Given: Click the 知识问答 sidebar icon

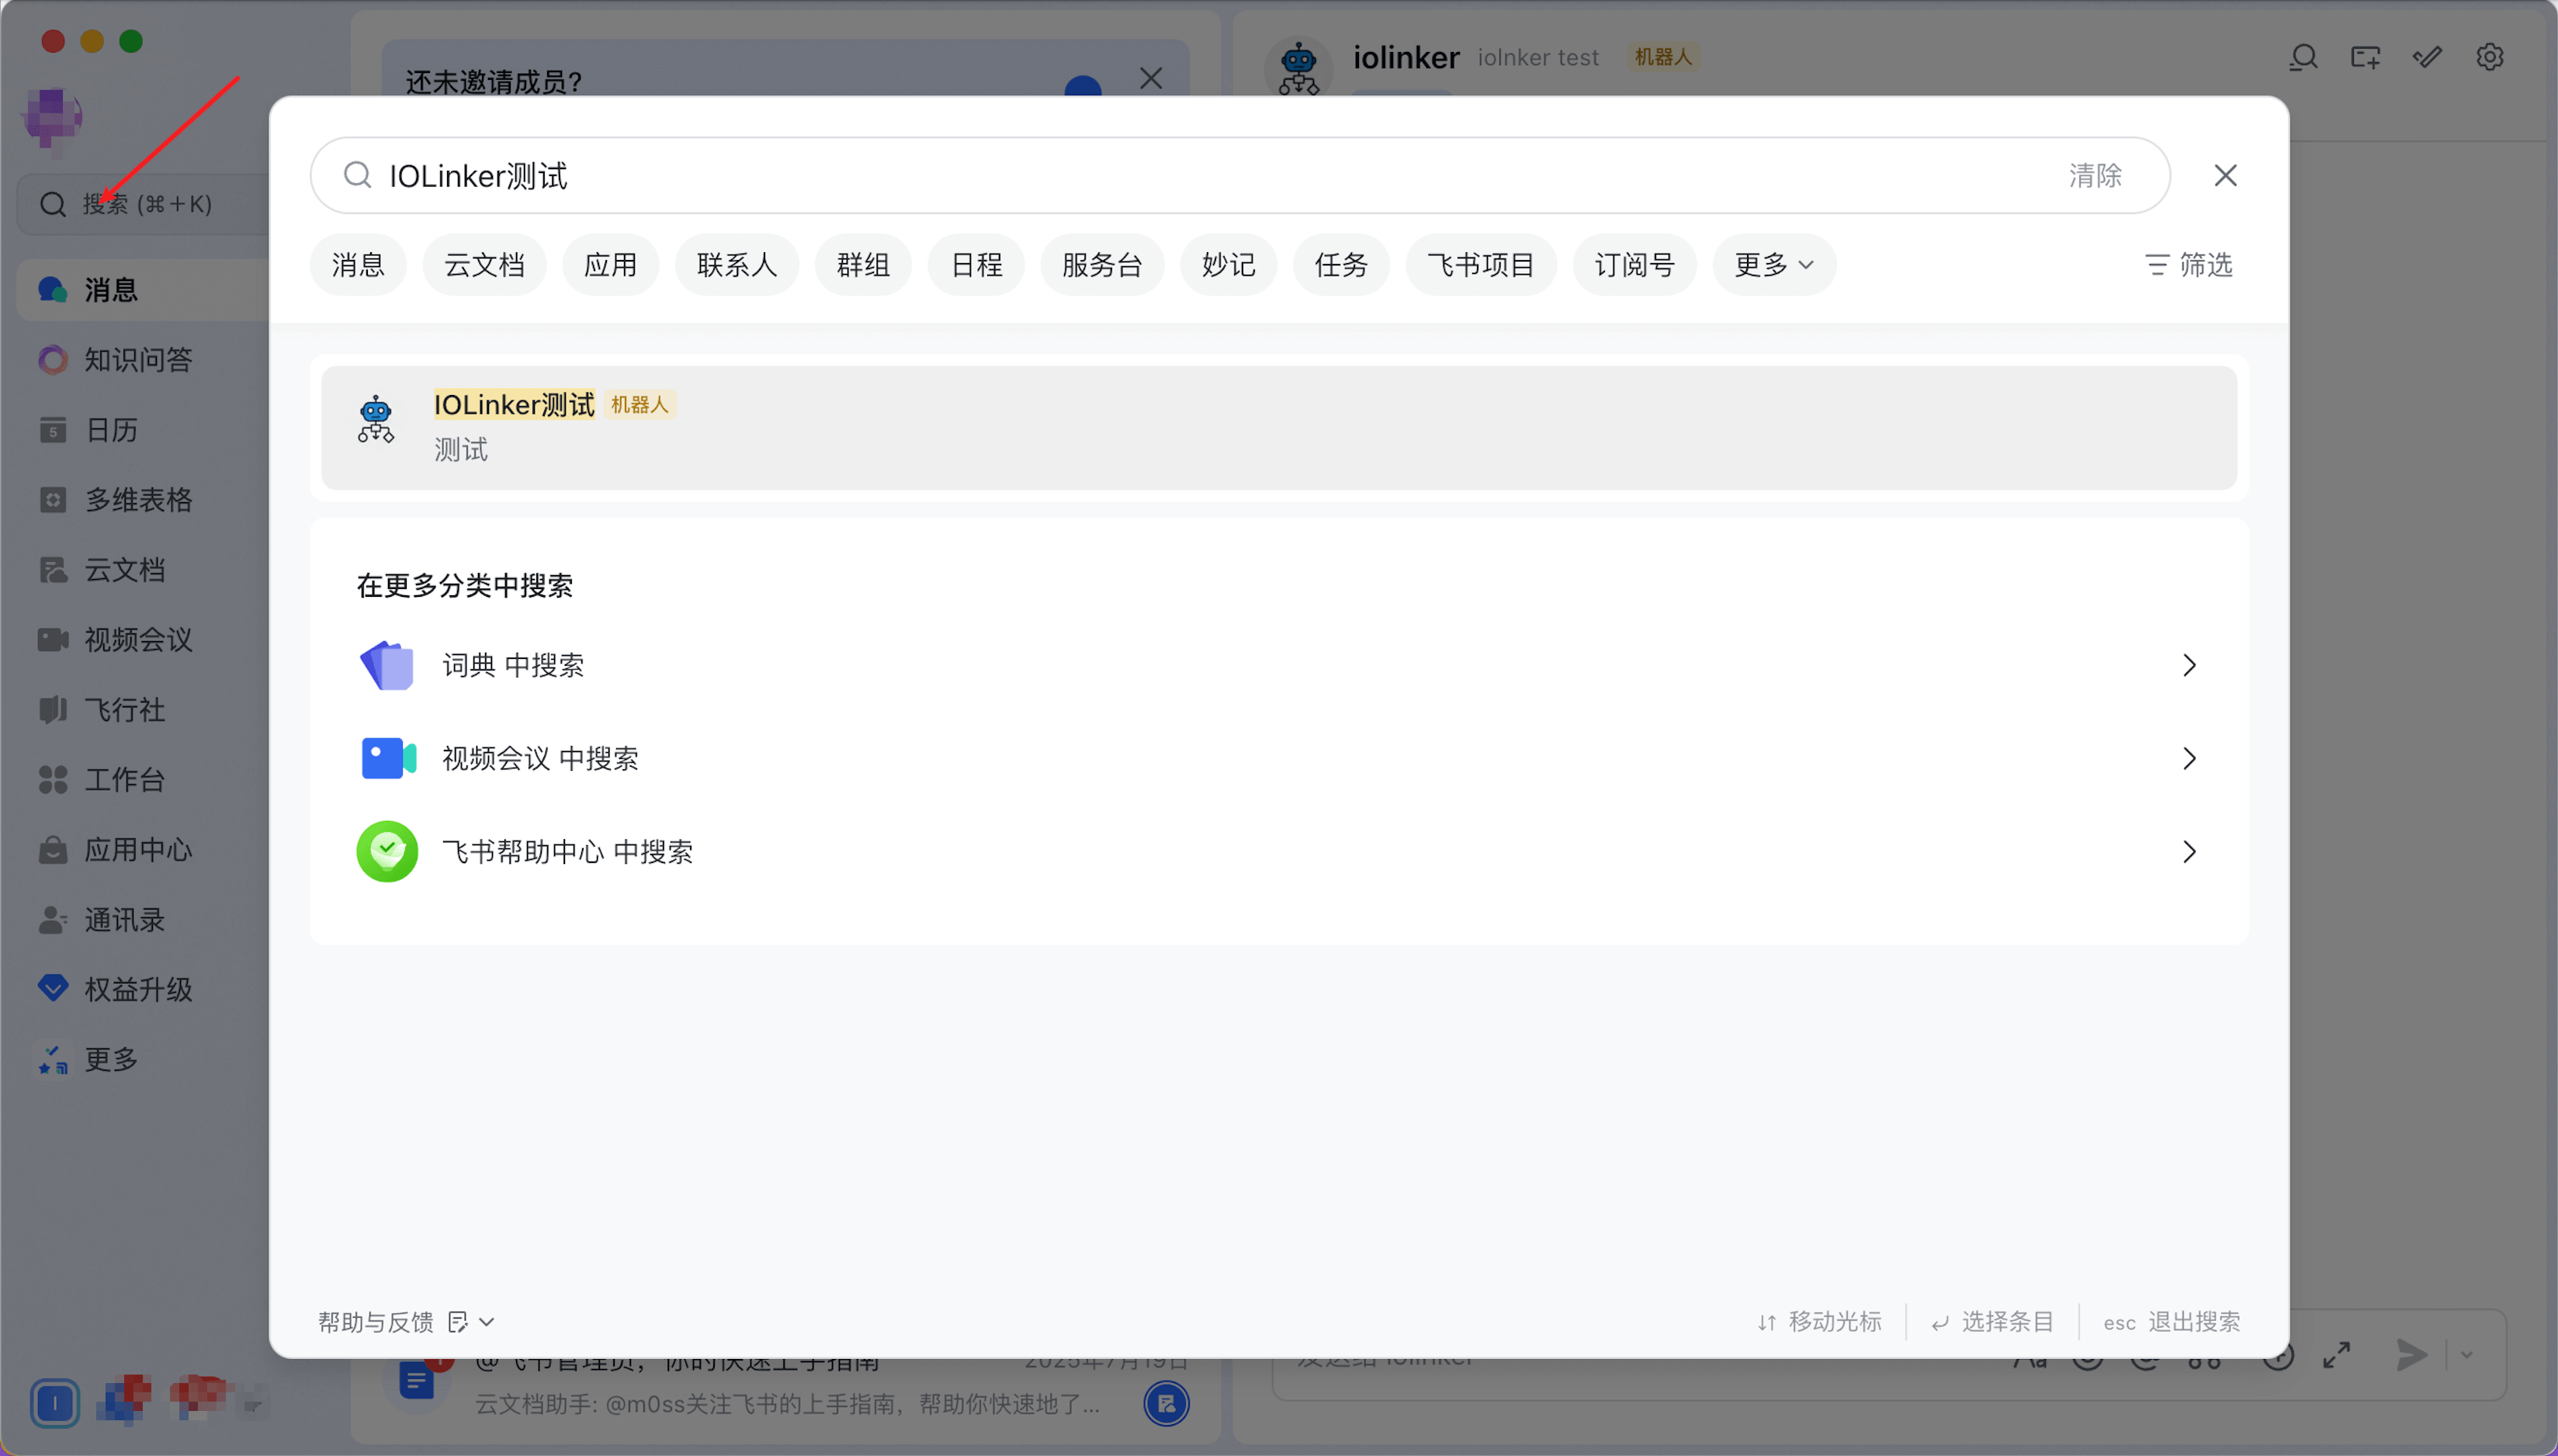Looking at the screenshot, I should pyautogui.click(x=53, y=360).
